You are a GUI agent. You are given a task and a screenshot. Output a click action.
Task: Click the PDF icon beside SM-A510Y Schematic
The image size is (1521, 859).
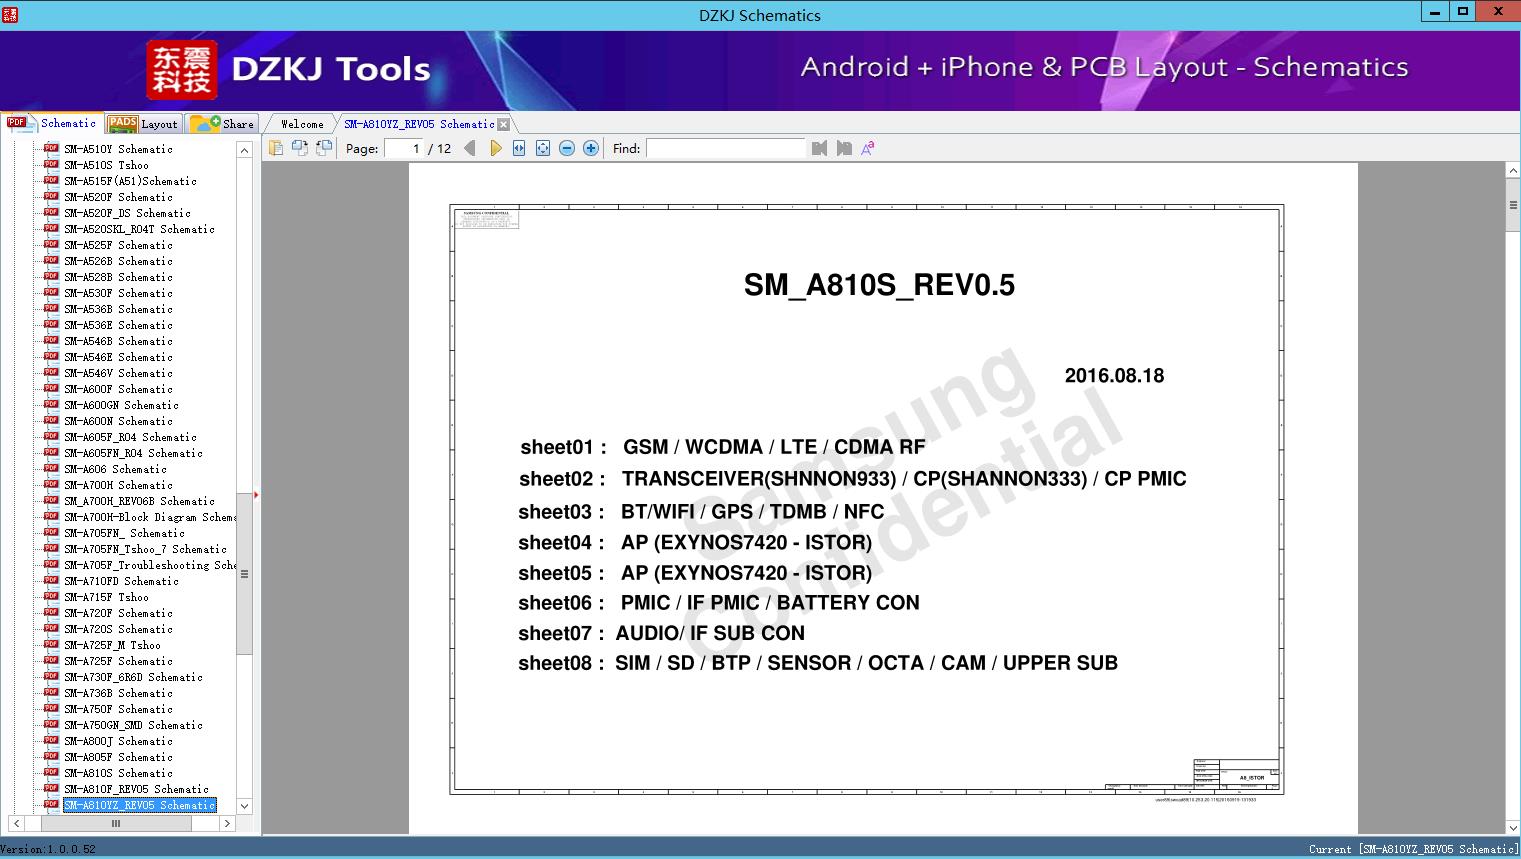[51, 149]
